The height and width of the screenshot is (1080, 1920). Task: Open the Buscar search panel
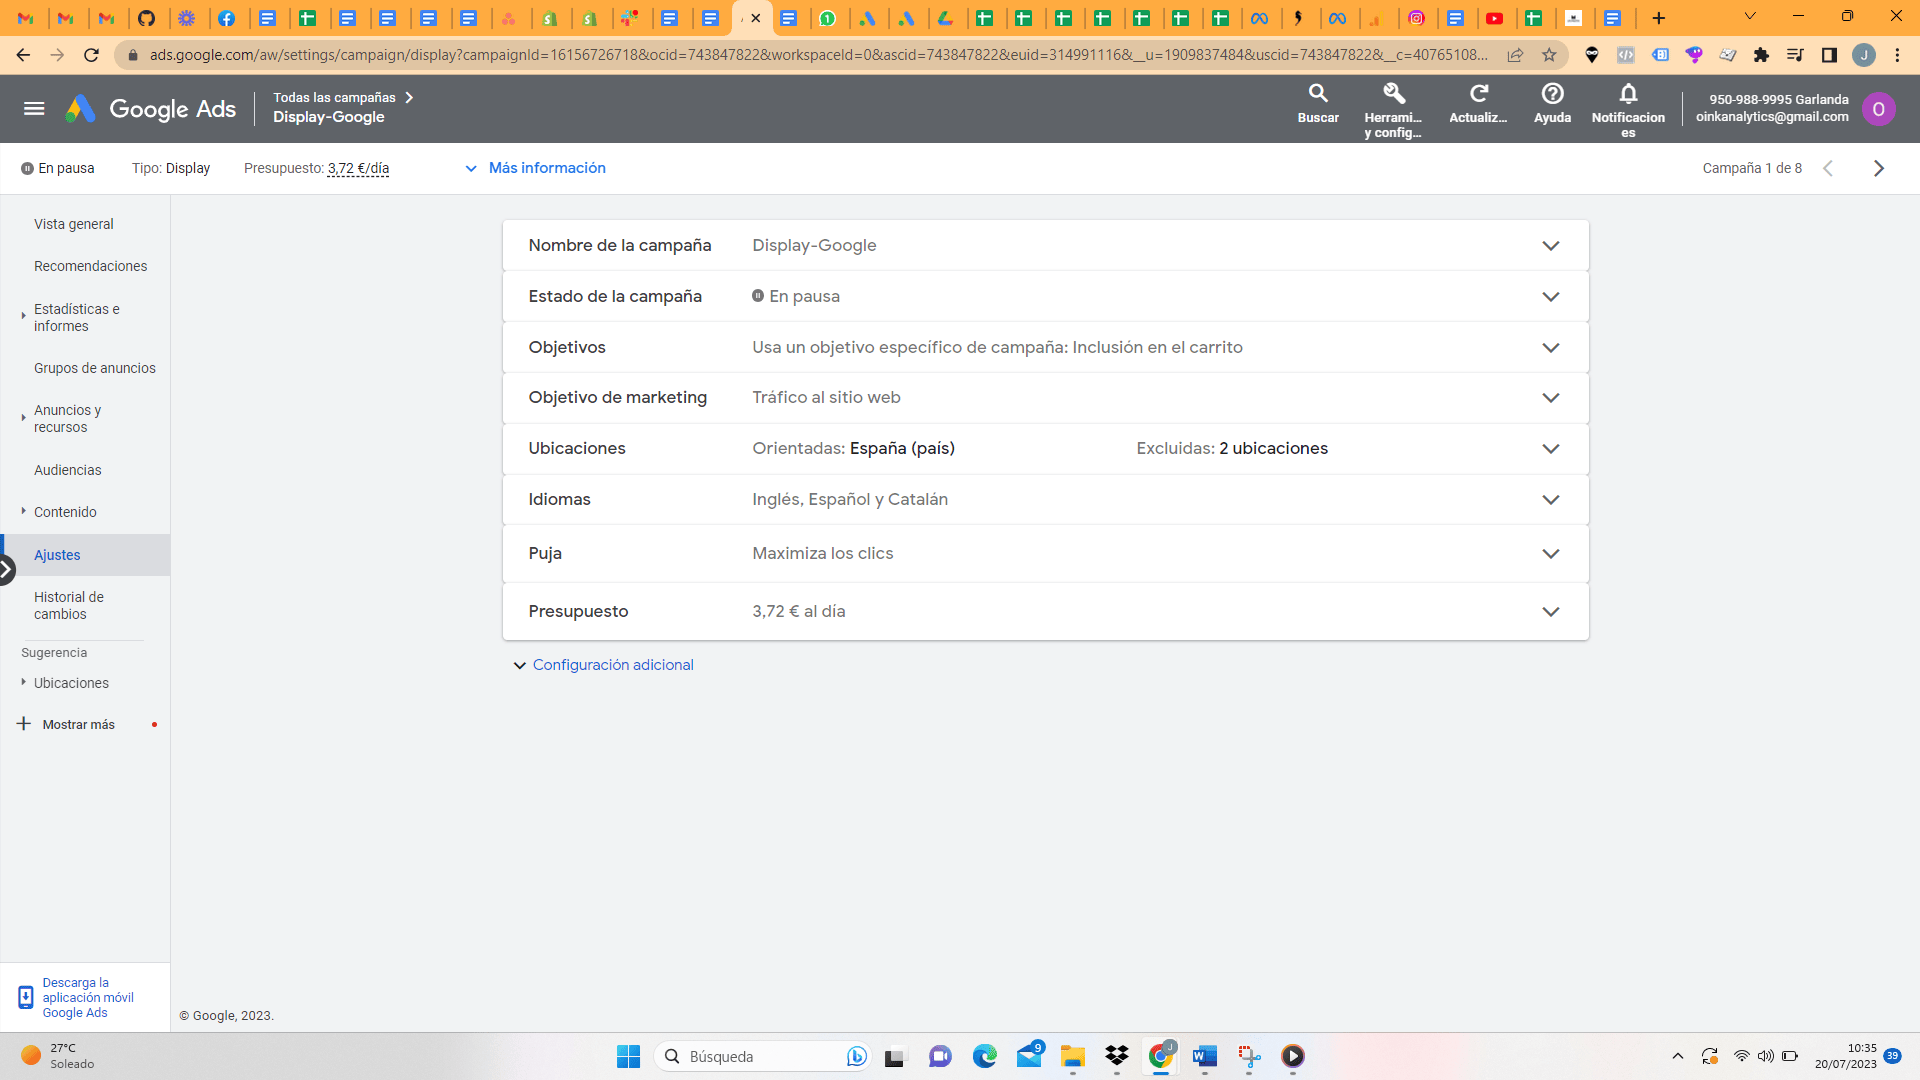click(1317, 105)
